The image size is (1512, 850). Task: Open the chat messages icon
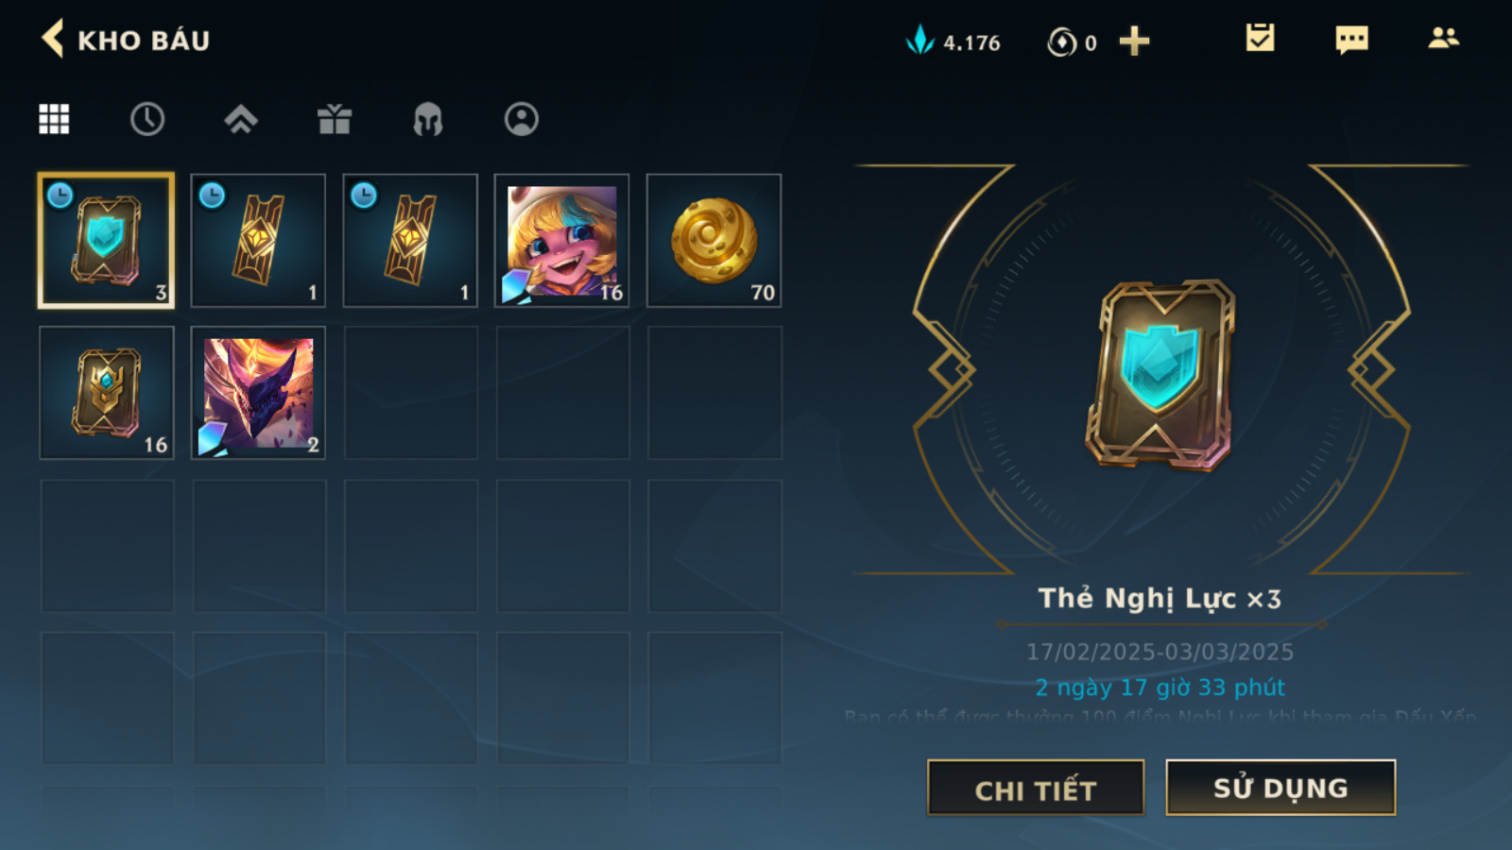pos(1352,40)
